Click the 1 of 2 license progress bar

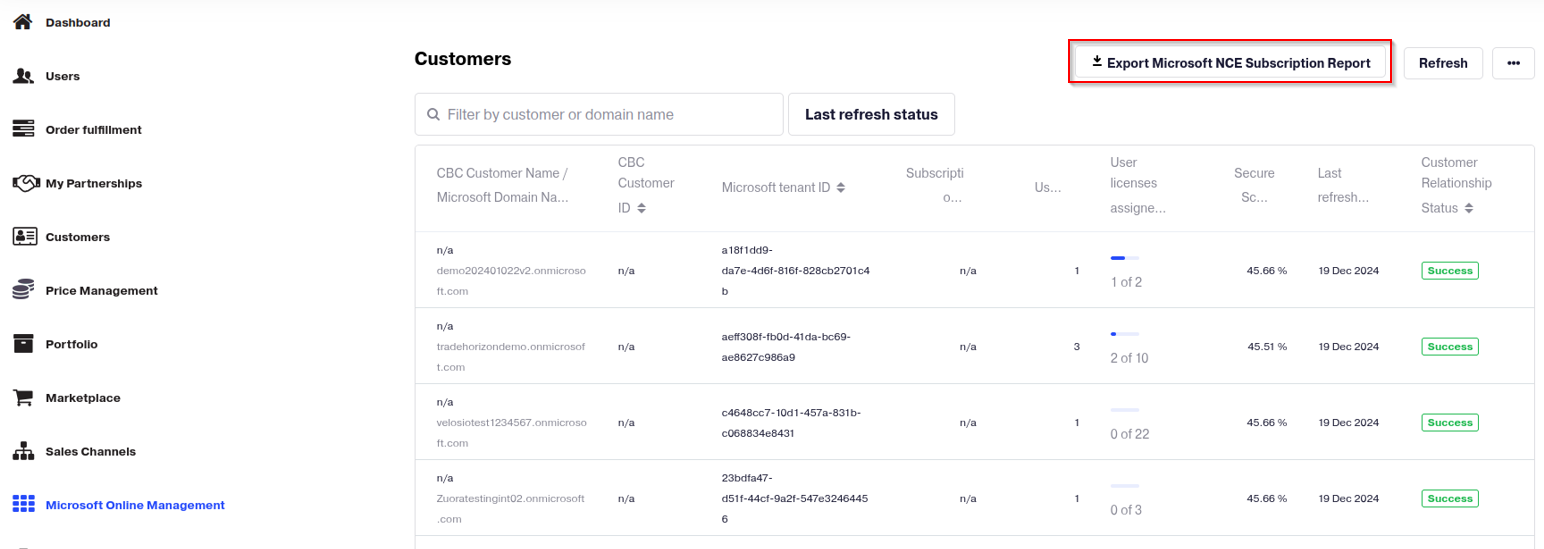click(1125, 258)
